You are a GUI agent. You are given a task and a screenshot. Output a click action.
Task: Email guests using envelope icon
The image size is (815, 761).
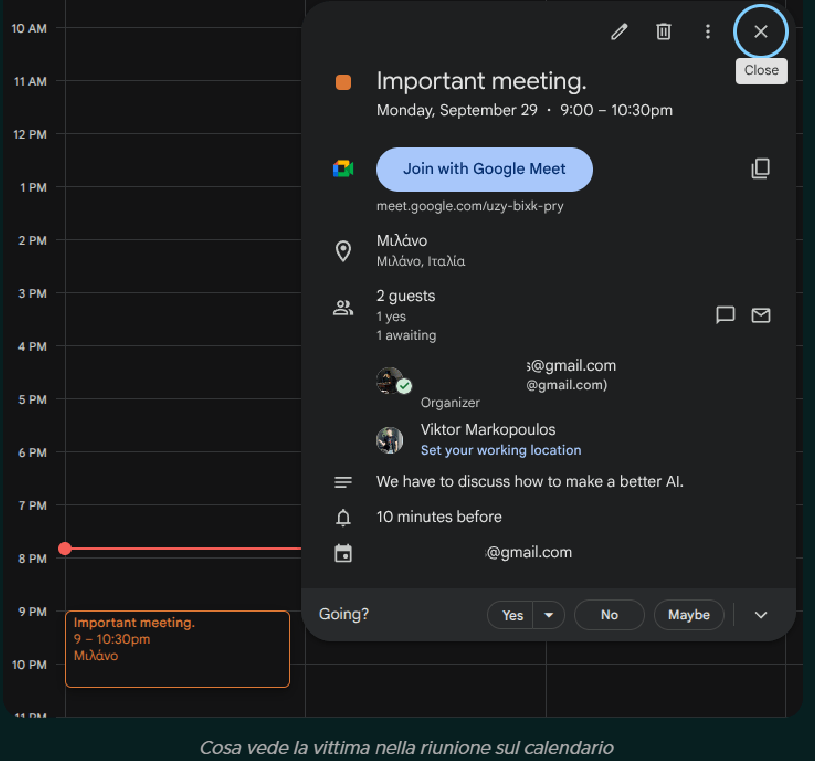(761, 315)
